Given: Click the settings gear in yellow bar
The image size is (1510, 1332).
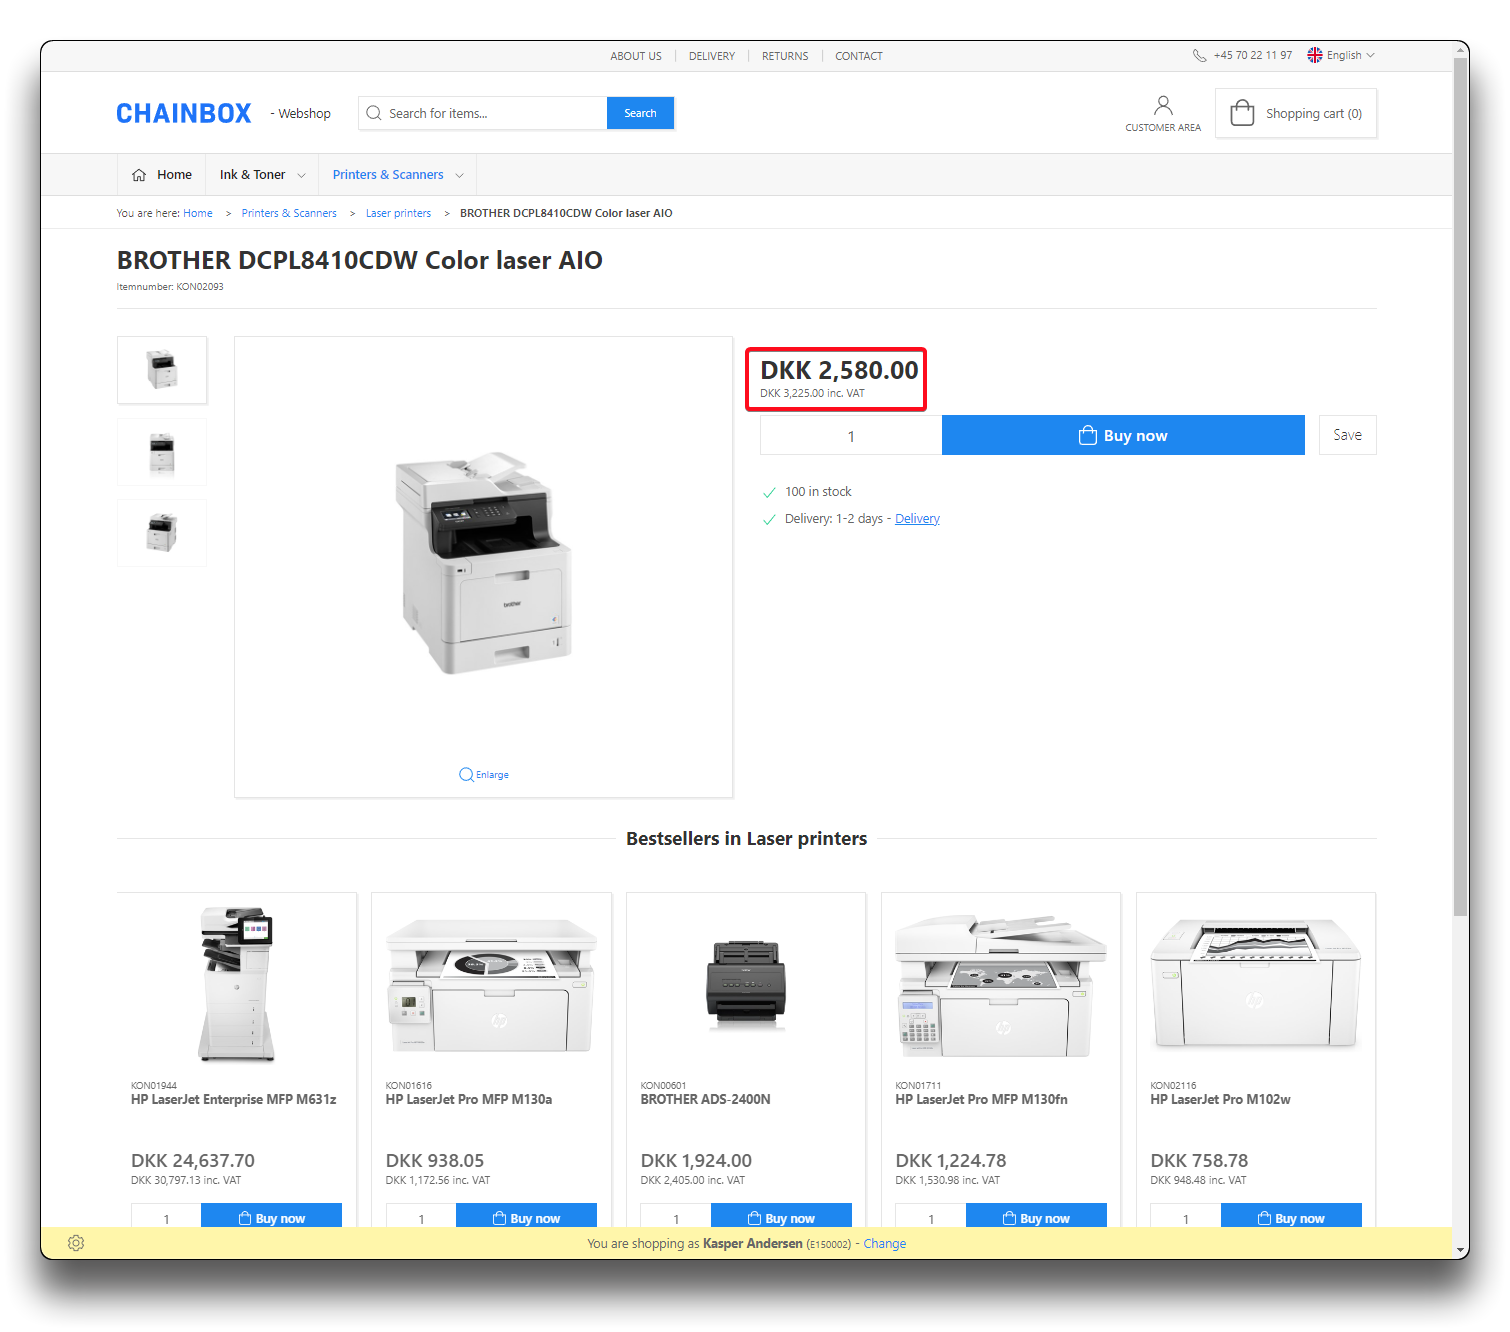Looking at the screenshot, I should point(76,1243).
